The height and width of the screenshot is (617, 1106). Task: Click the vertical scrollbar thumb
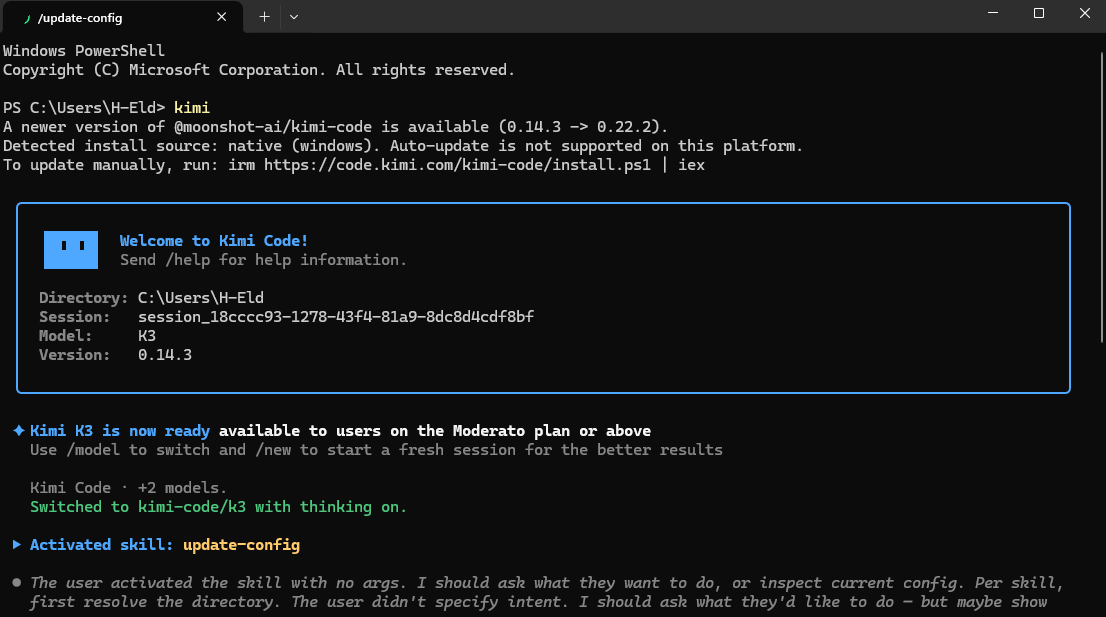pyautogui.click(x=1102, y=197)
